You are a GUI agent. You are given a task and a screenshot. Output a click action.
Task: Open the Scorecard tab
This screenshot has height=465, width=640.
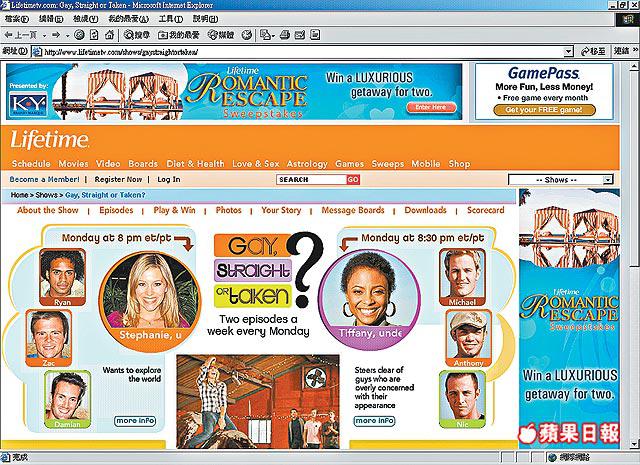(x=486, y=210)
